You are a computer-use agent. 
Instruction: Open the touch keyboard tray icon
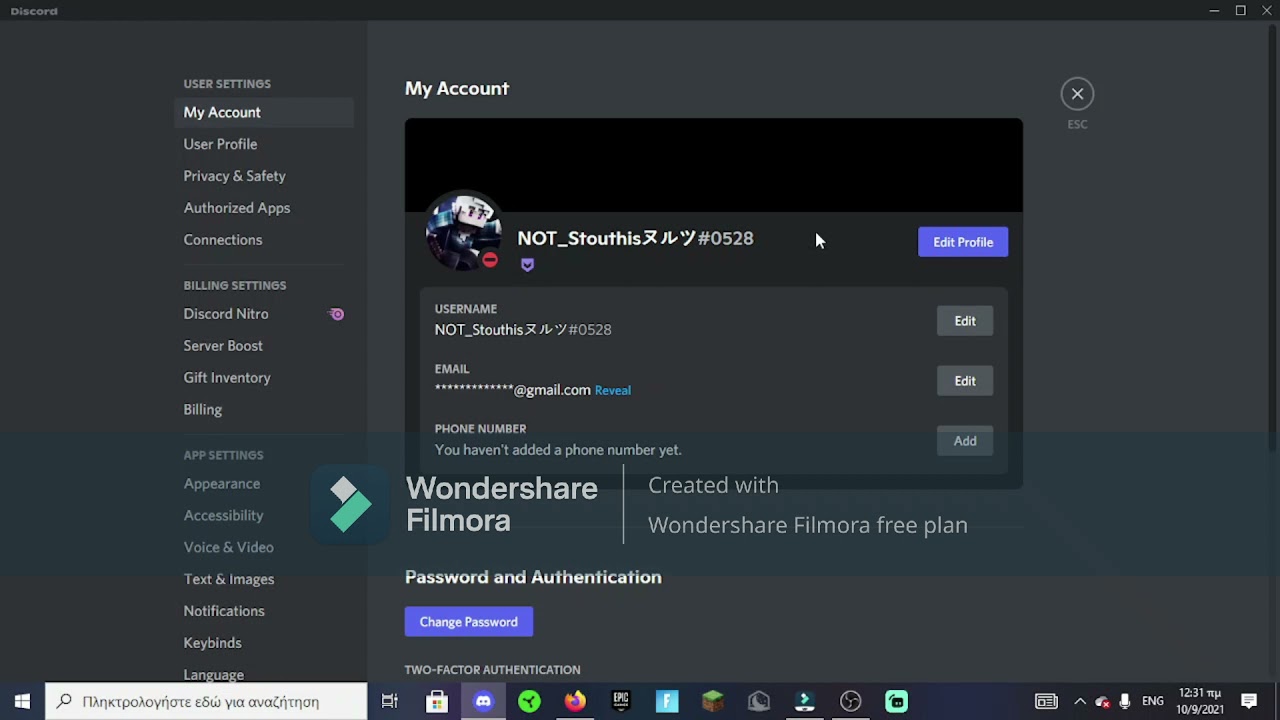click(x=1046, y=702)
